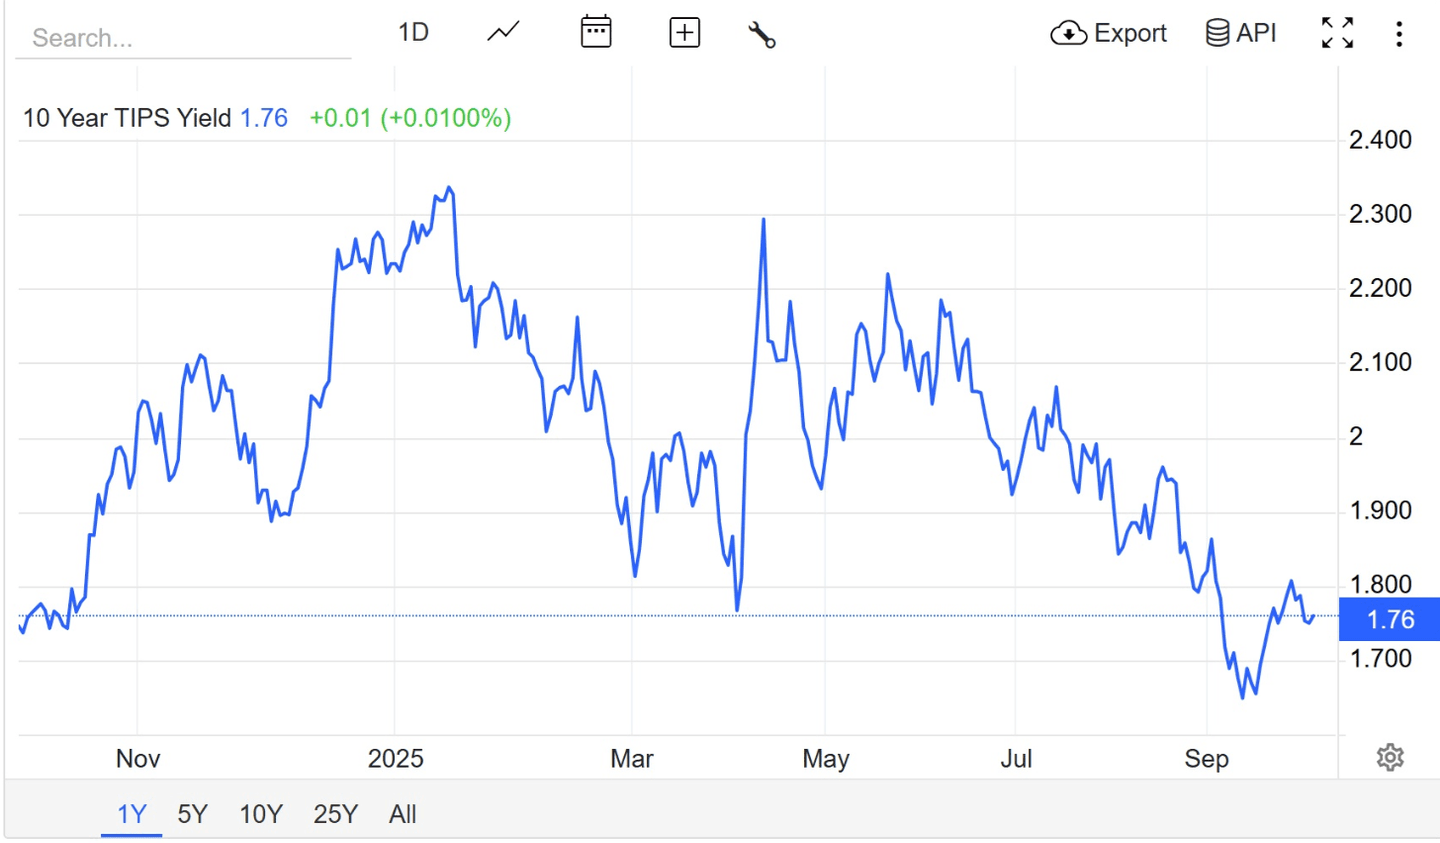Switch to the 5Y time range
The image size is (1440, 843).
(x=192, y=814)
